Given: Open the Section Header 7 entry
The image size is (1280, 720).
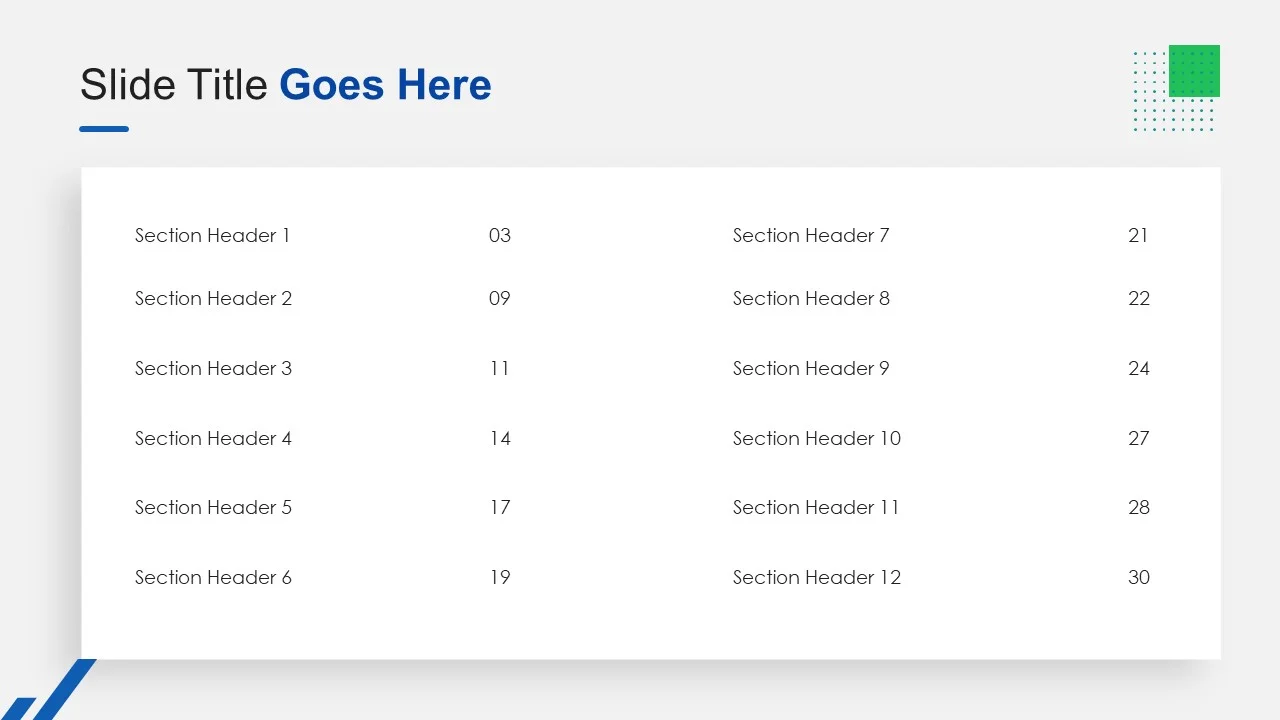Looking at the screenshot, I should coord(810,236).
